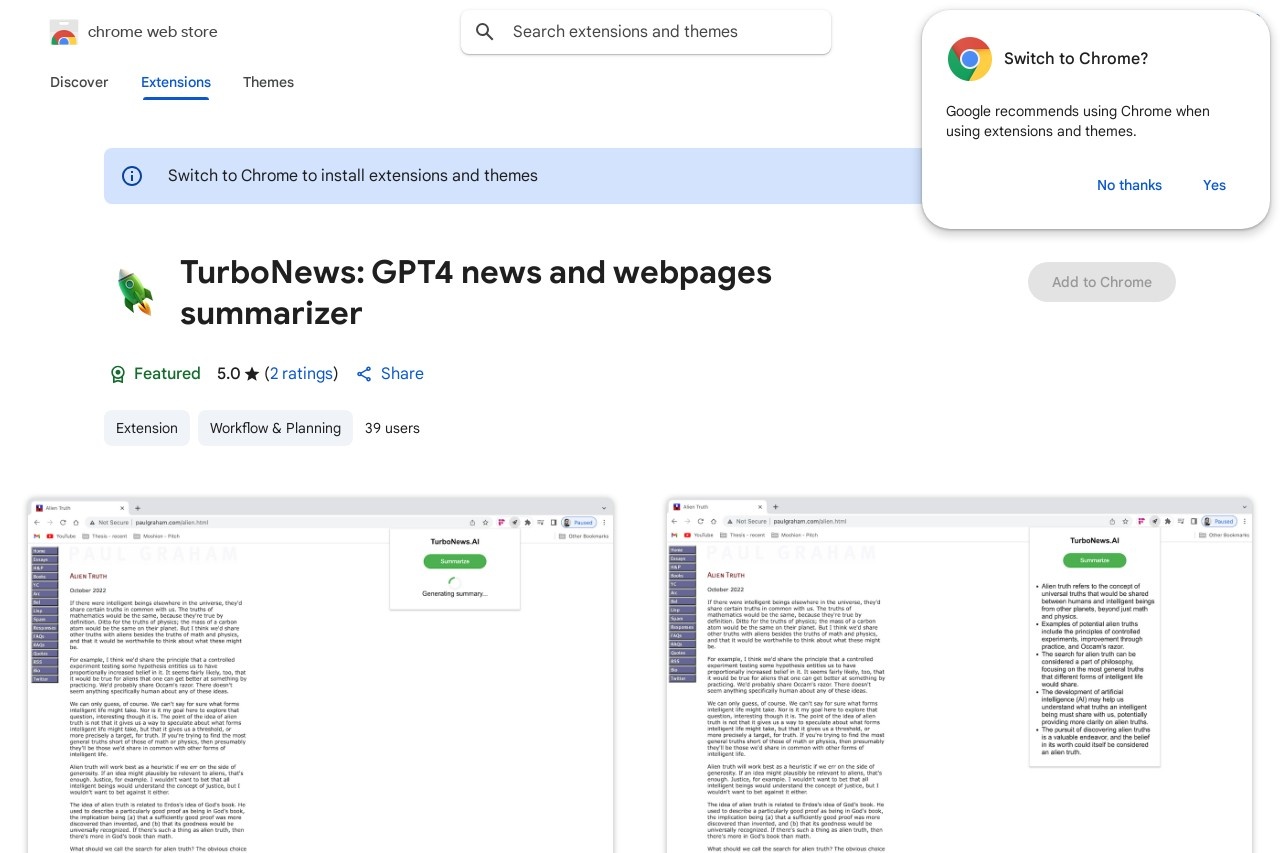Click the TurboNews extension title
Image resolution: width=1280 pixels, height=853 pixels.
[x=476, y=292]
